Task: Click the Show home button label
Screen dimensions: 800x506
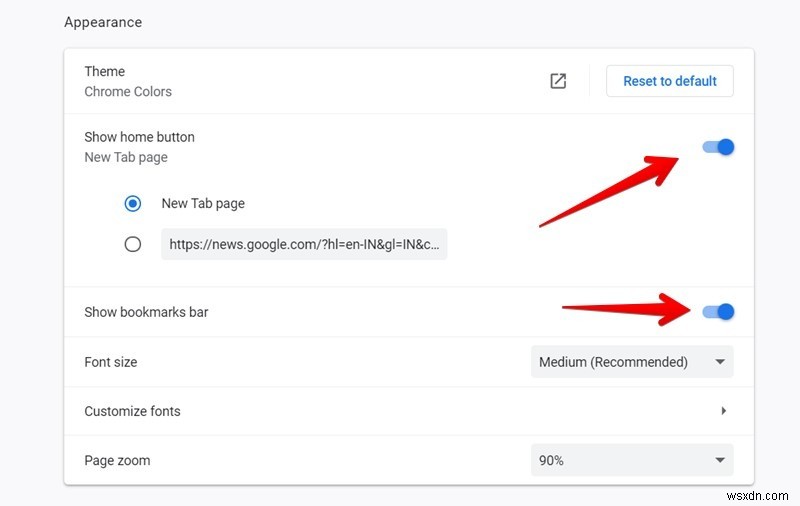Action: [139, 137]
